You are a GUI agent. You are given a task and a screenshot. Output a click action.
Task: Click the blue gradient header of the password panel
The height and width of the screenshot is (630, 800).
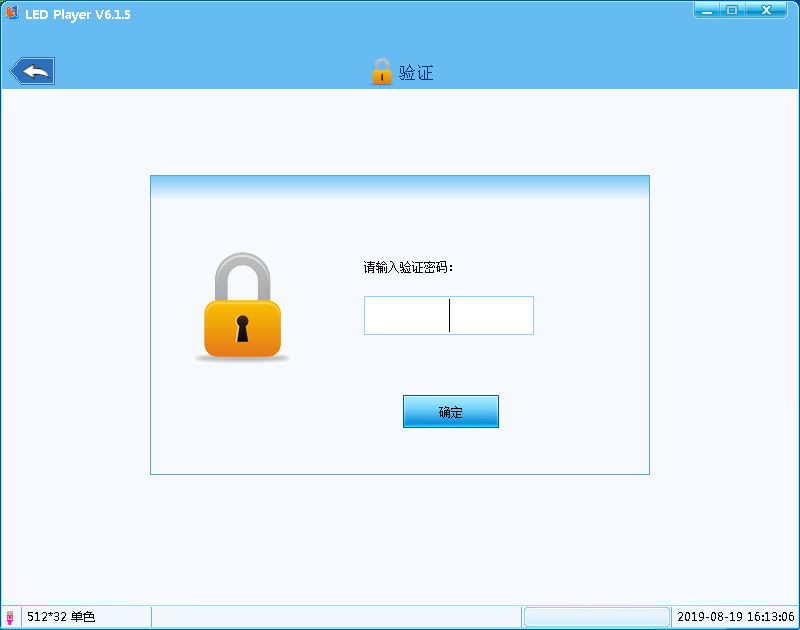pyautogui.click(x=400, y=187)
